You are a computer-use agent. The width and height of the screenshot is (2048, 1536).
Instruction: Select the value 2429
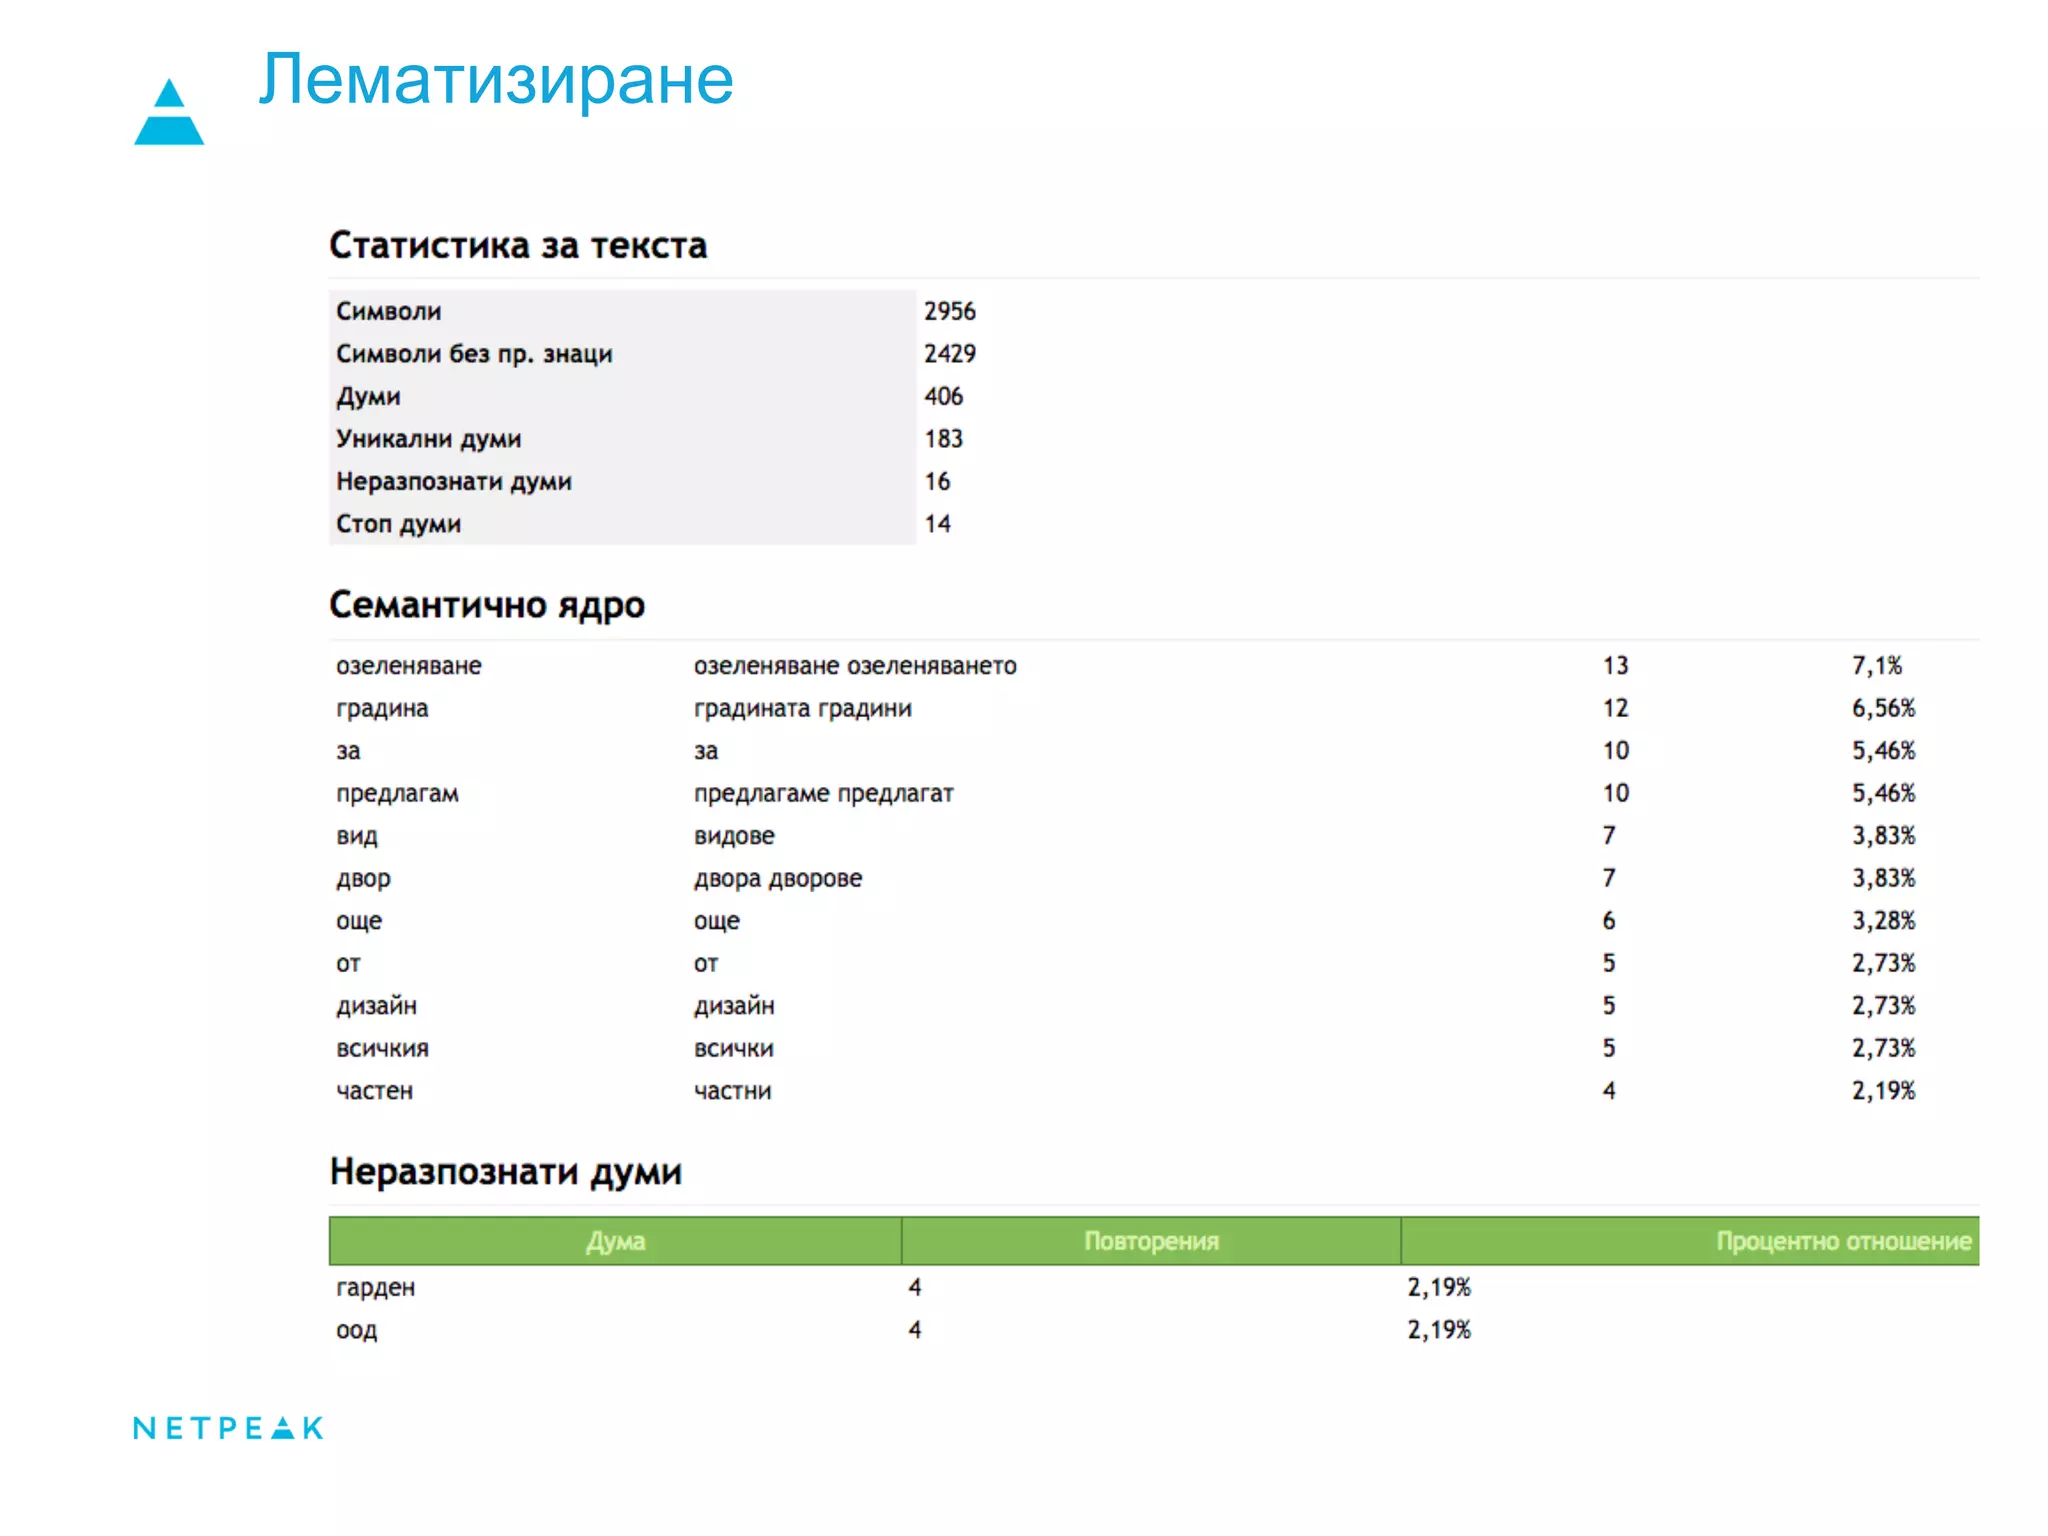coord(949,354)
